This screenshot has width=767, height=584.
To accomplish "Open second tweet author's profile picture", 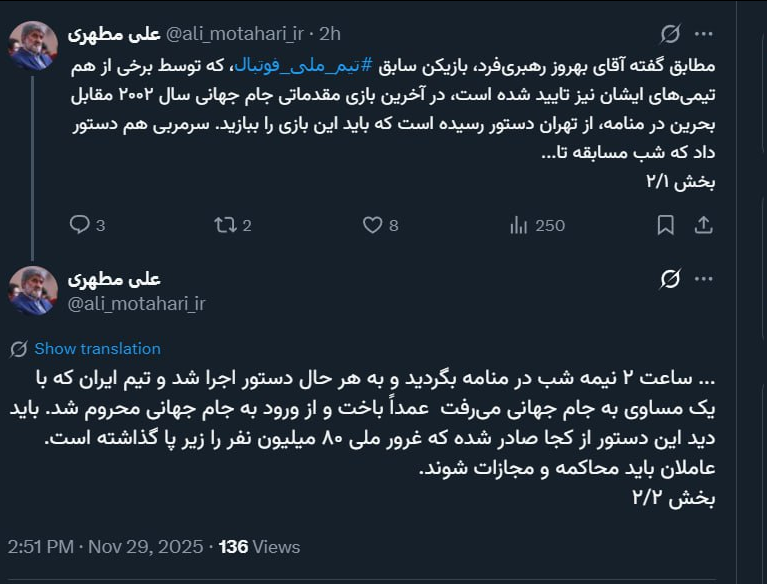I will [33, 291].
